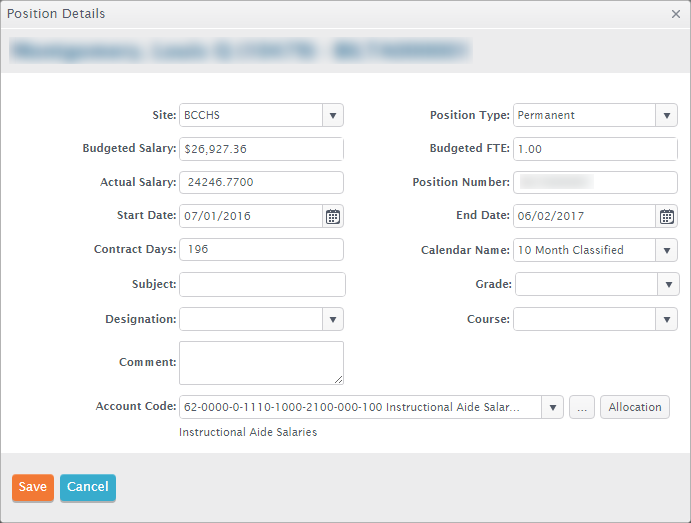Open the Designation dropdown

pyautogui.click(x=333, y=319)
